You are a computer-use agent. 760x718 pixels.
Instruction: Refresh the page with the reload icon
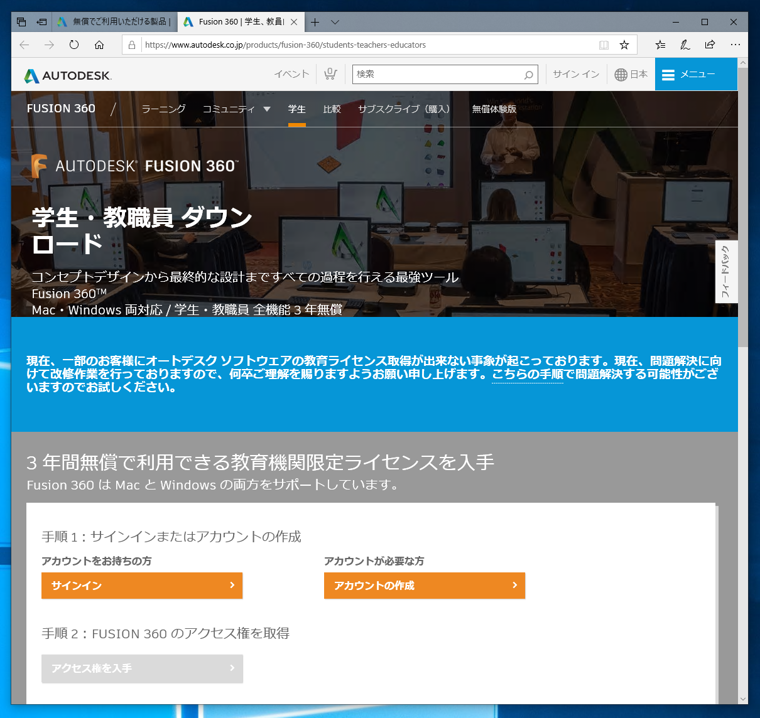click(x=74, y=45)
